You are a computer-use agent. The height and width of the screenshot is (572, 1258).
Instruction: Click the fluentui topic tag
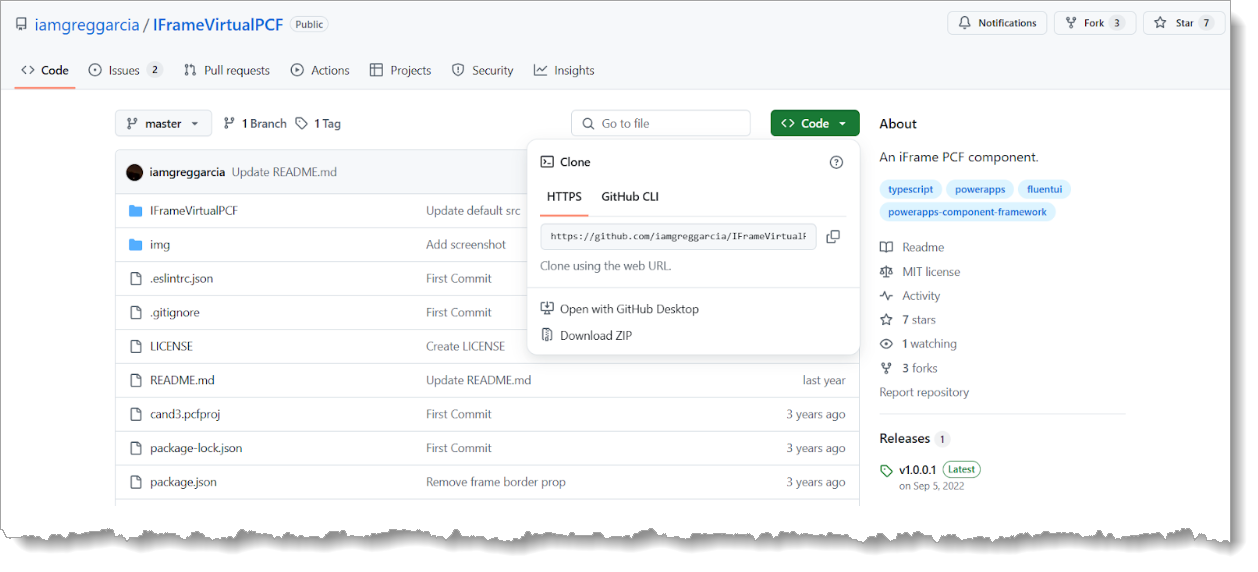point(1044,189)
